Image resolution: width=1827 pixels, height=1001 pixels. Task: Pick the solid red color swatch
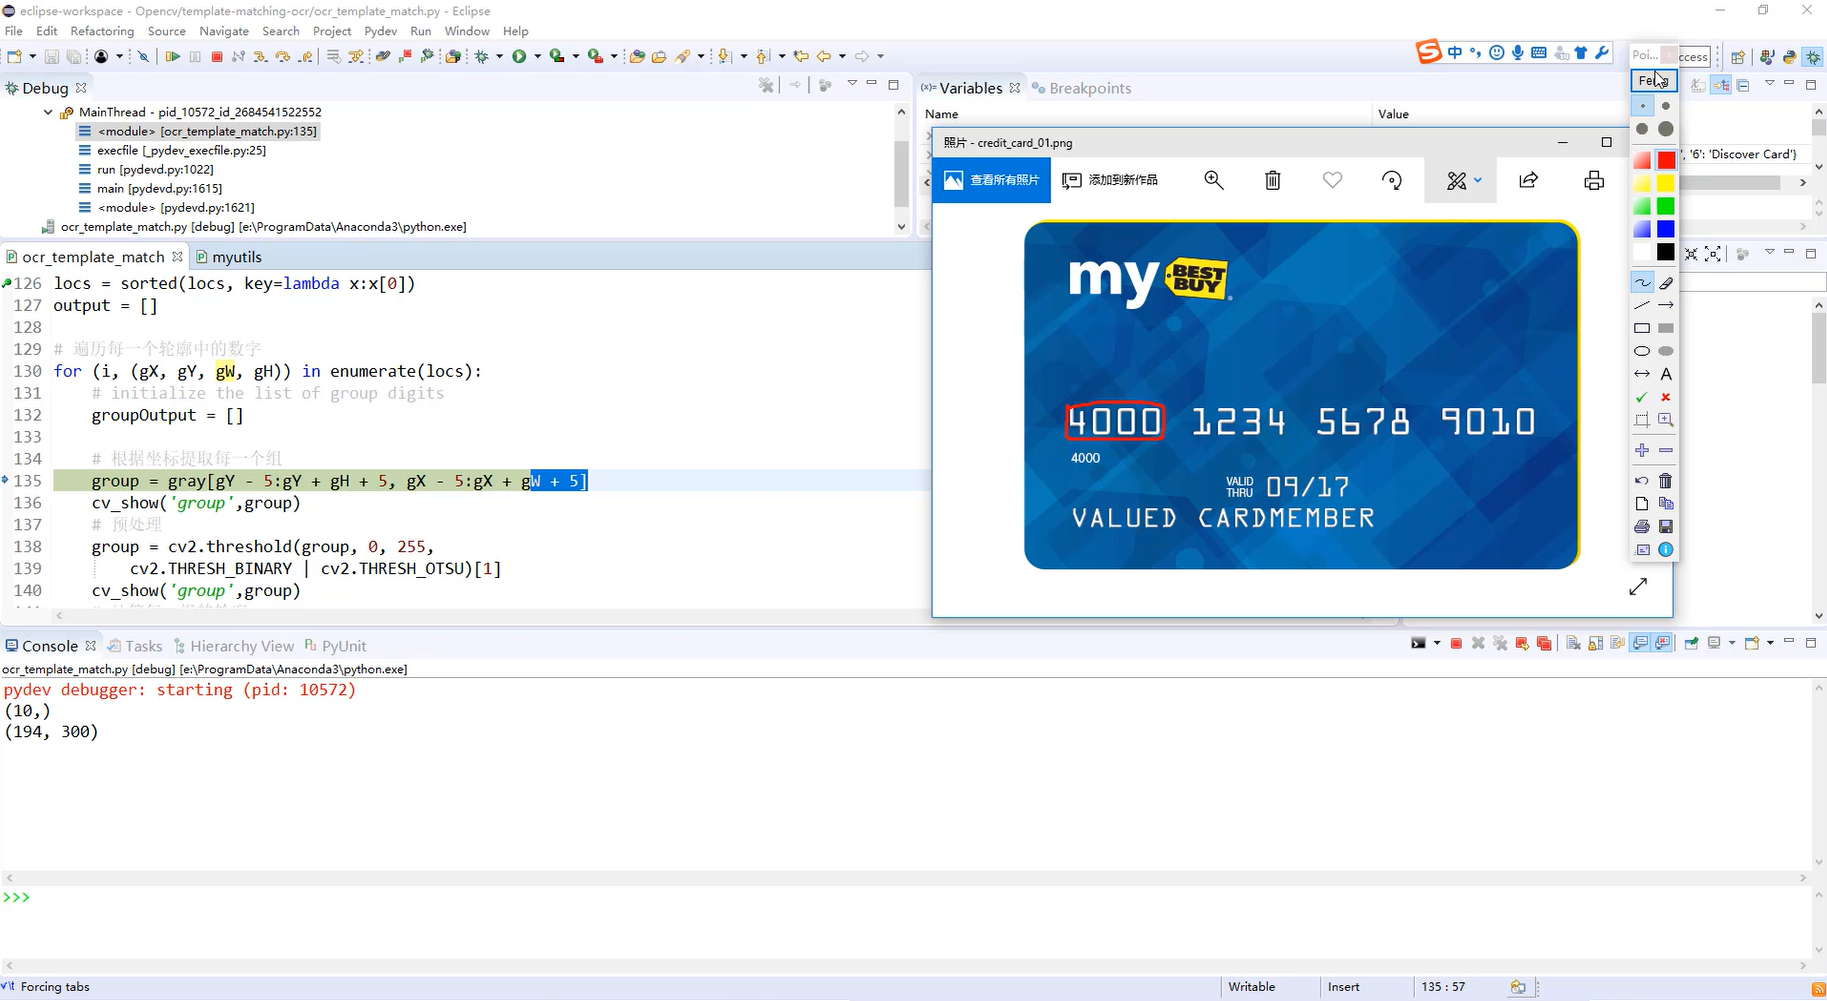(x=1666, y=160)
